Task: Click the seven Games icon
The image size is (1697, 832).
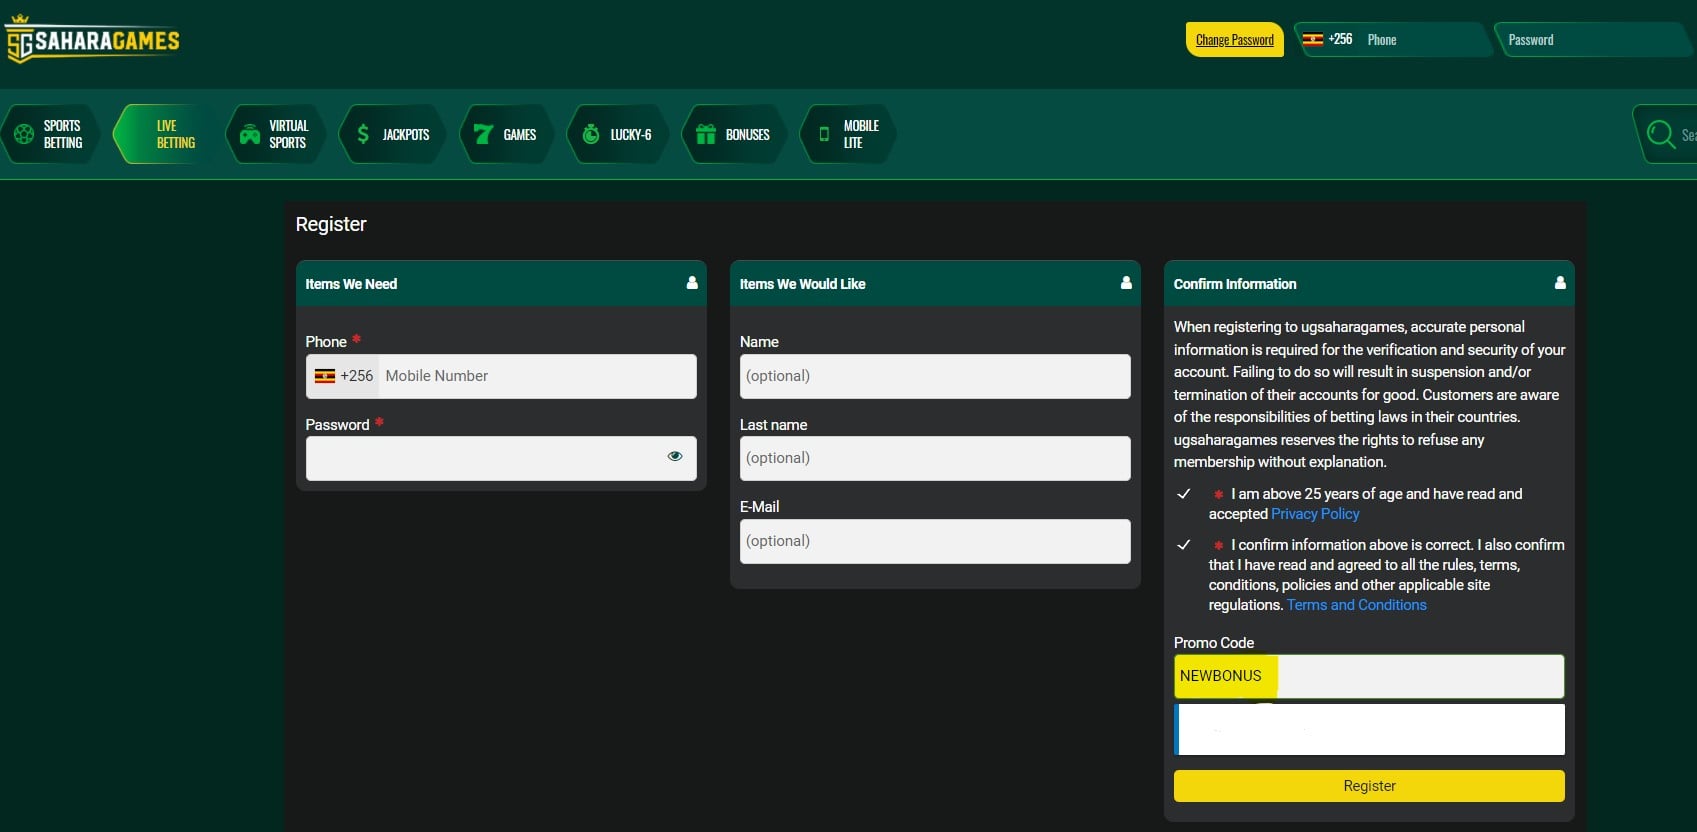Action: point(483,134)
